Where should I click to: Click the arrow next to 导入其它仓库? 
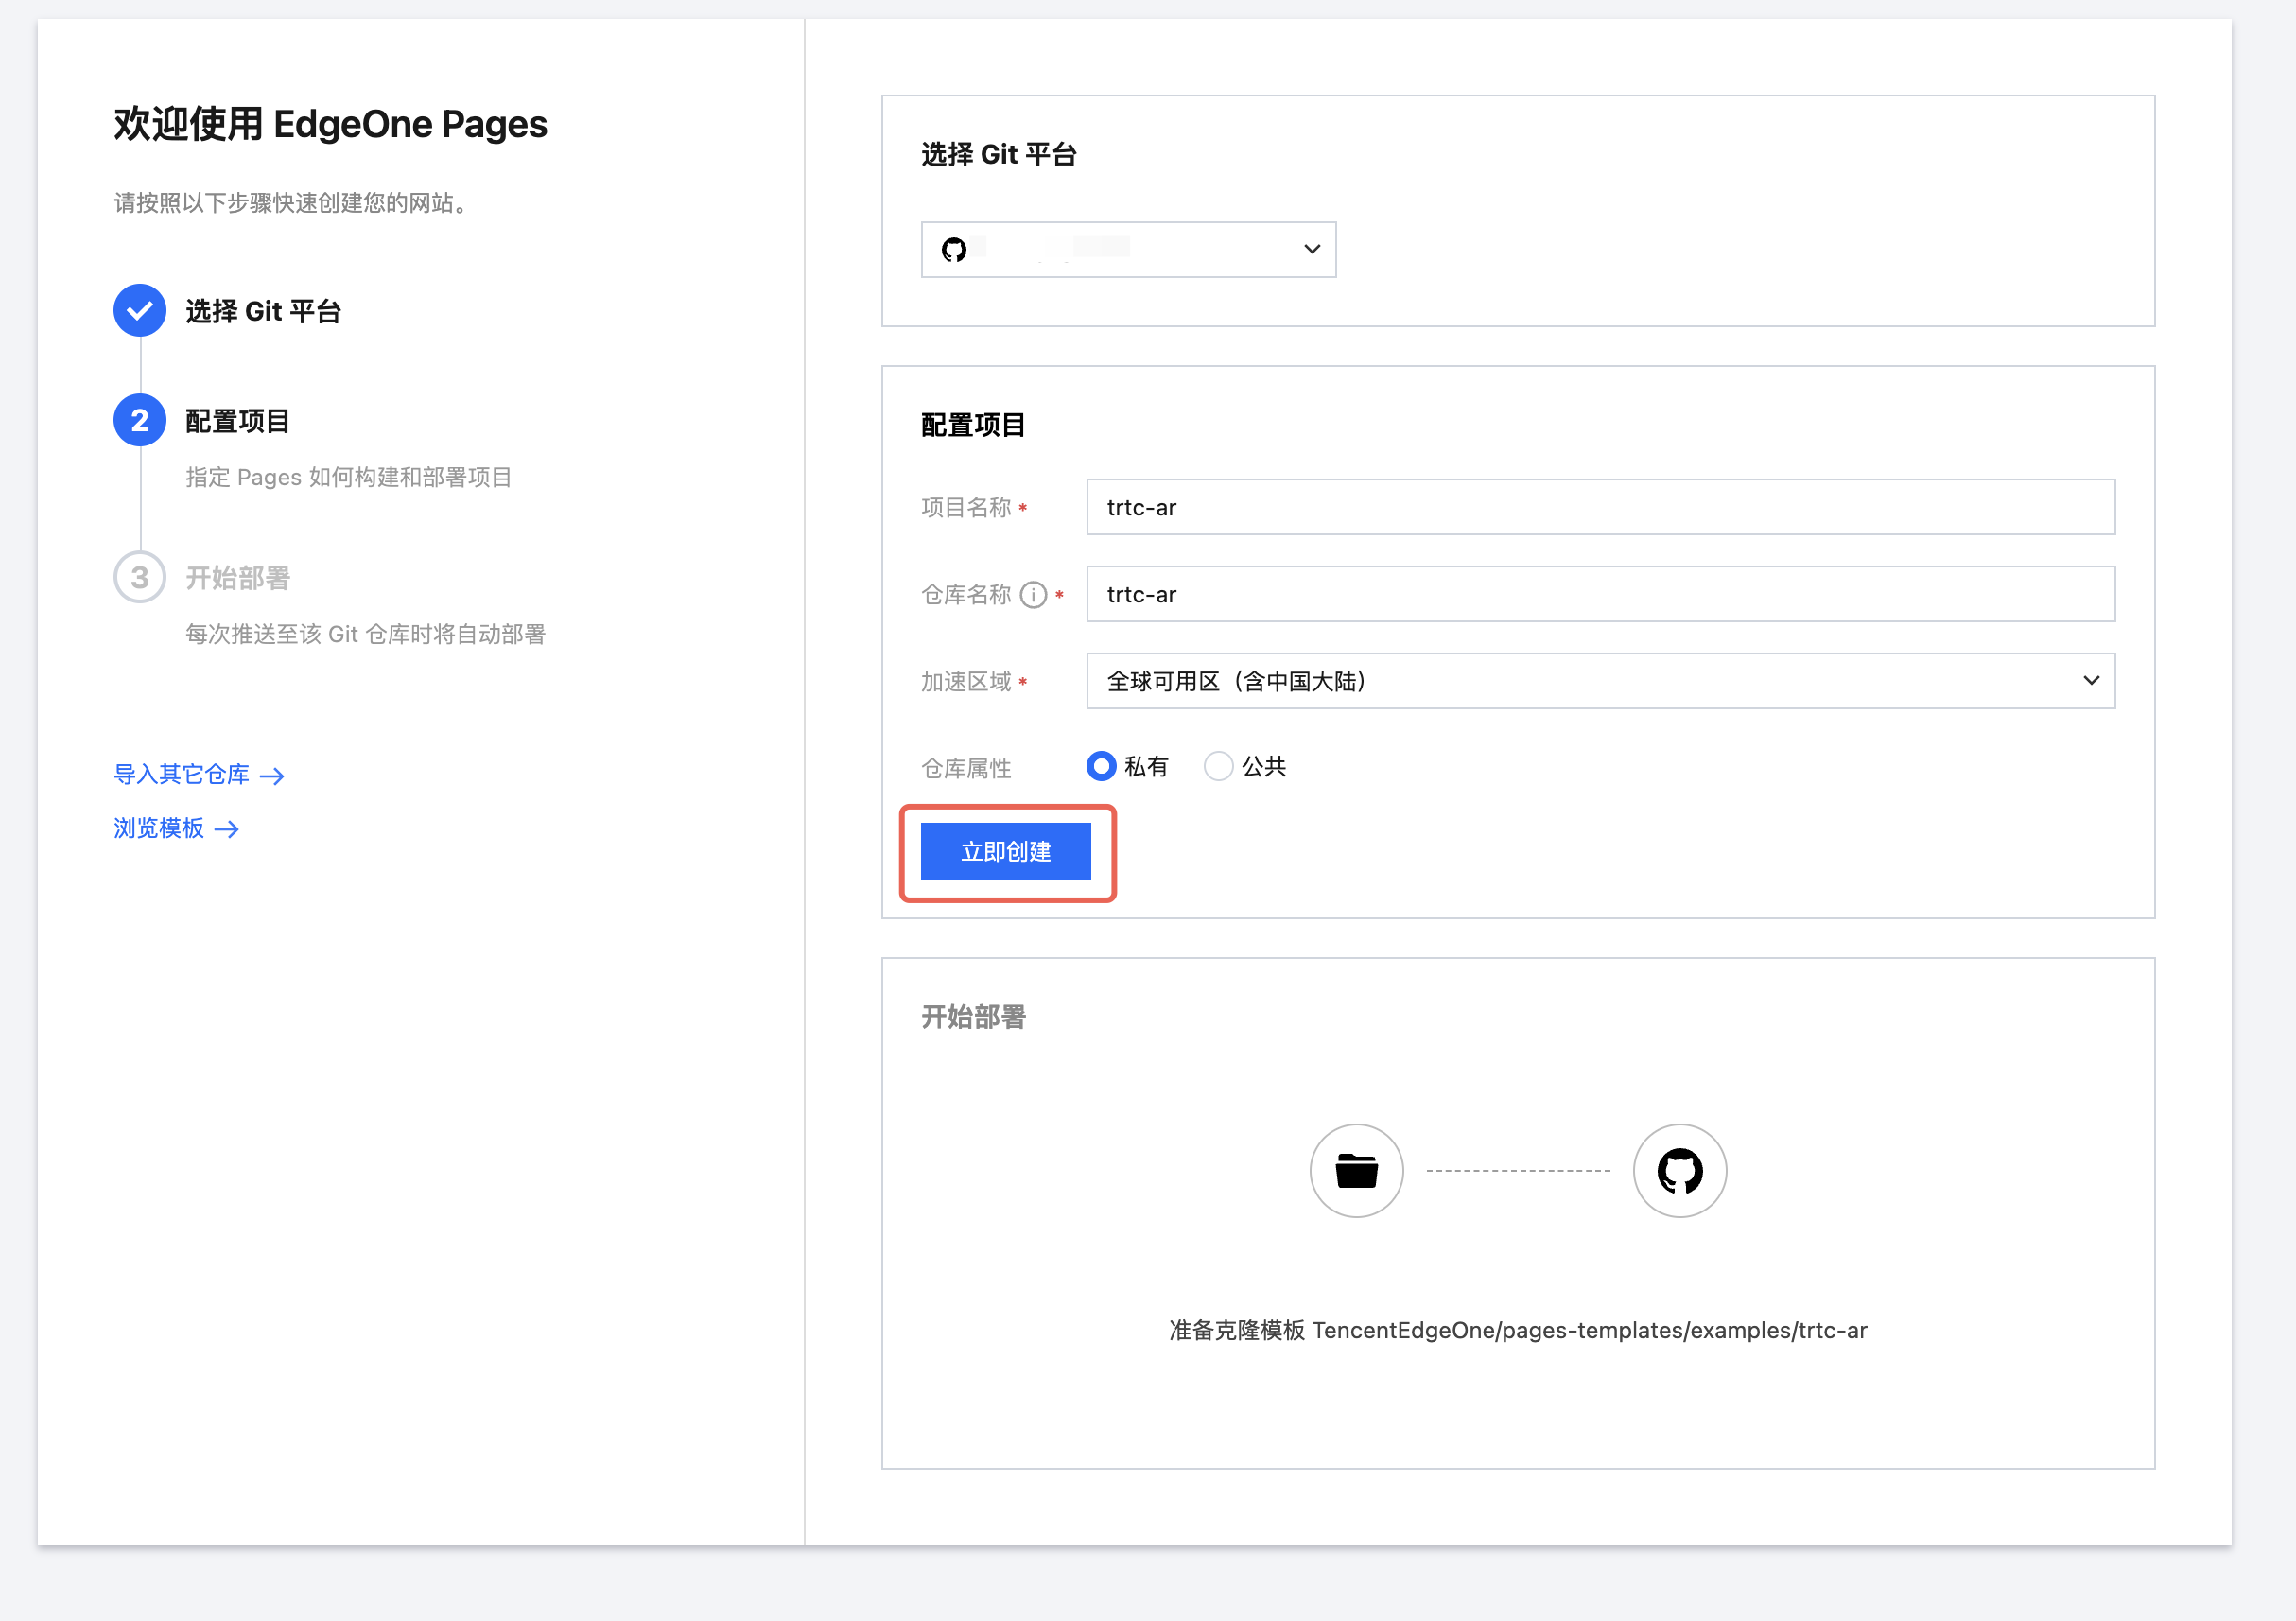tap(272, 775)
